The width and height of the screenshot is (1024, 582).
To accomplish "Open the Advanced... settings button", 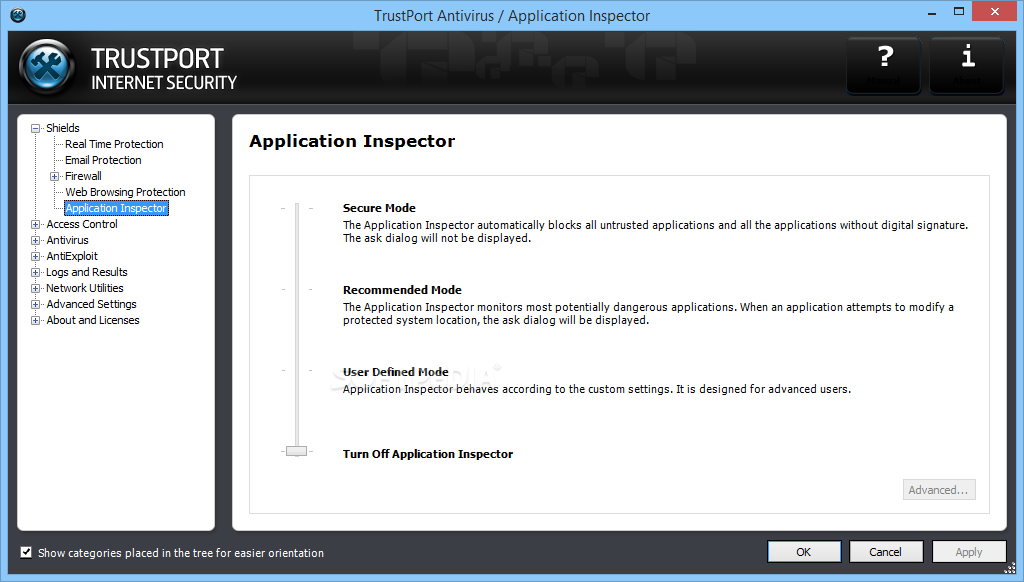I will point(938,490).
